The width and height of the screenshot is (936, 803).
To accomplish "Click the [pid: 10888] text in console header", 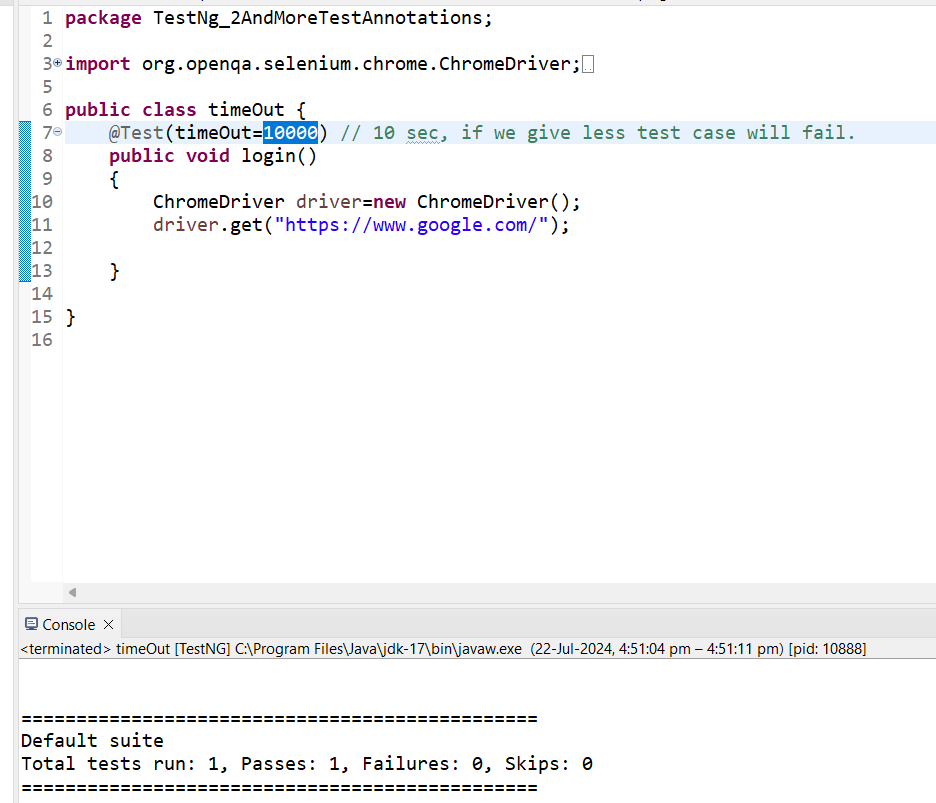I will click(x=827, y=649).
